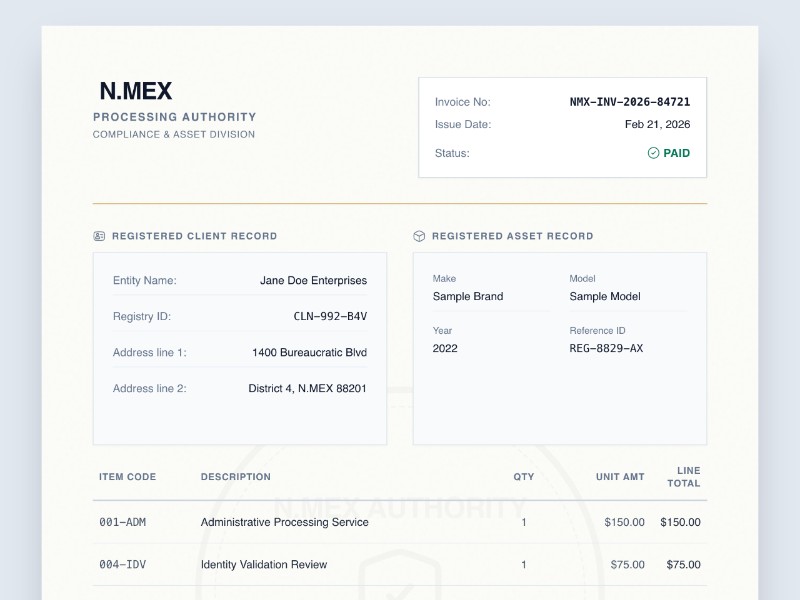Image resolution: width=800 pixels, height=600 pixels.
Task: Click the 'Make' field label
Action: (x=444, y=279)
